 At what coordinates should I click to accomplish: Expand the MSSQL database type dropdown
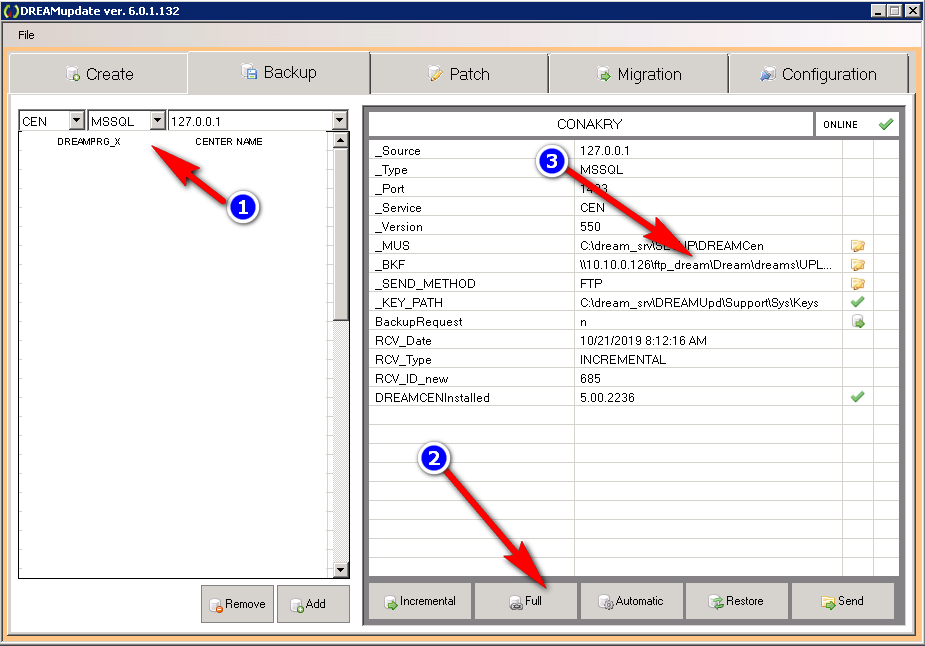click(x=158, y=120)
